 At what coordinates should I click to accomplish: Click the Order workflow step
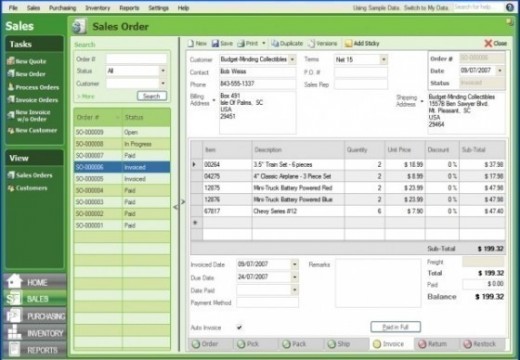(205, 344)
